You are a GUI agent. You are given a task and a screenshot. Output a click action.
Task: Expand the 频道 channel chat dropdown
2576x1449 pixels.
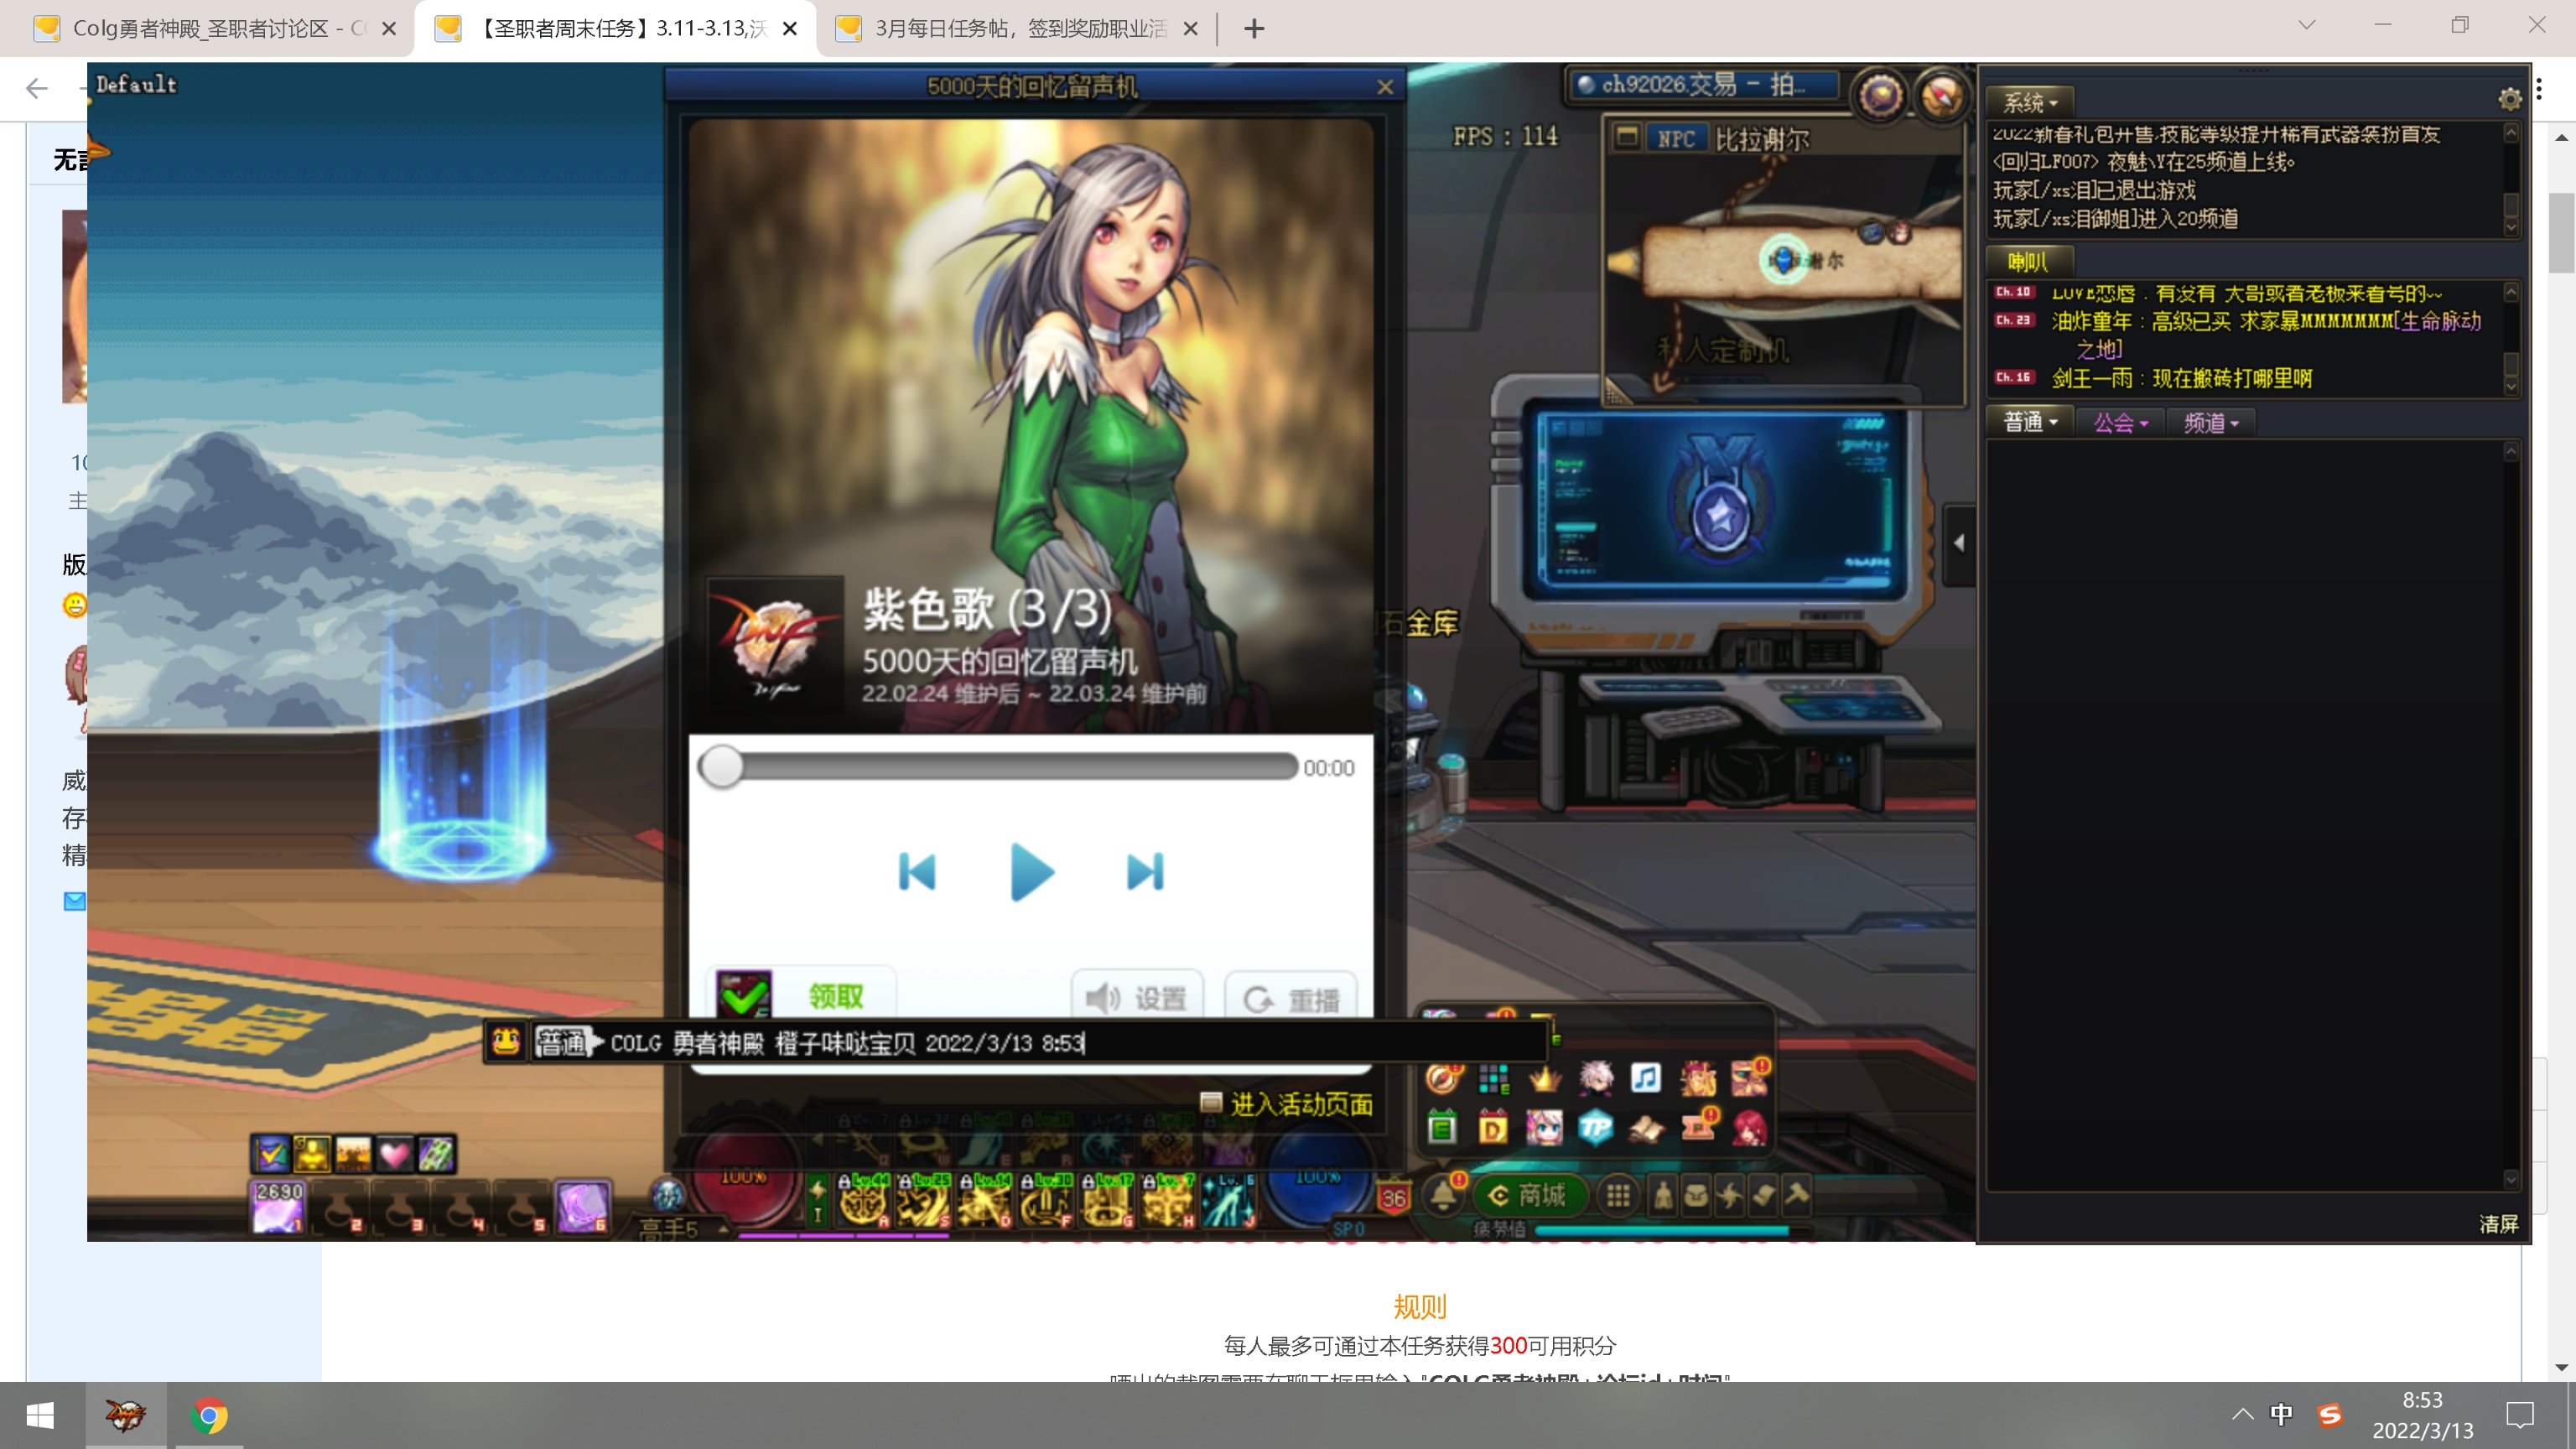pyautogui.click(x=2210, y=423)
